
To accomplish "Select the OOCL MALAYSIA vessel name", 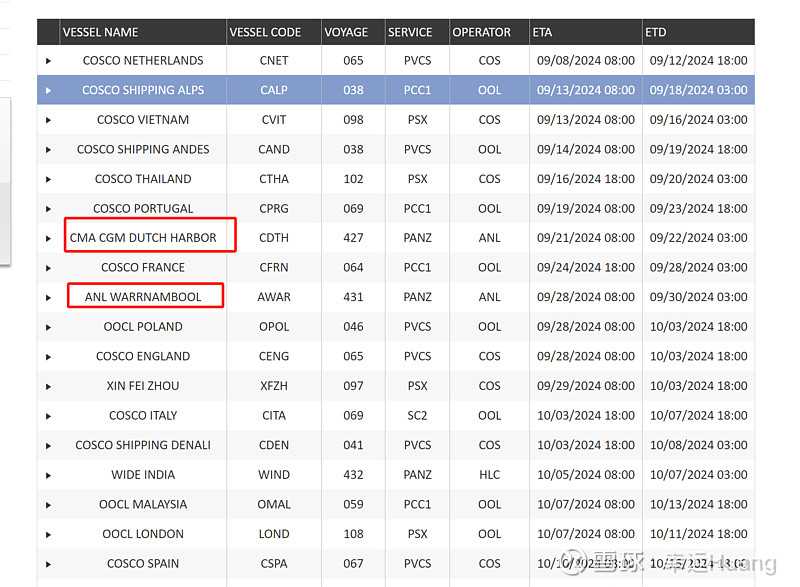I will coord(143,504).
